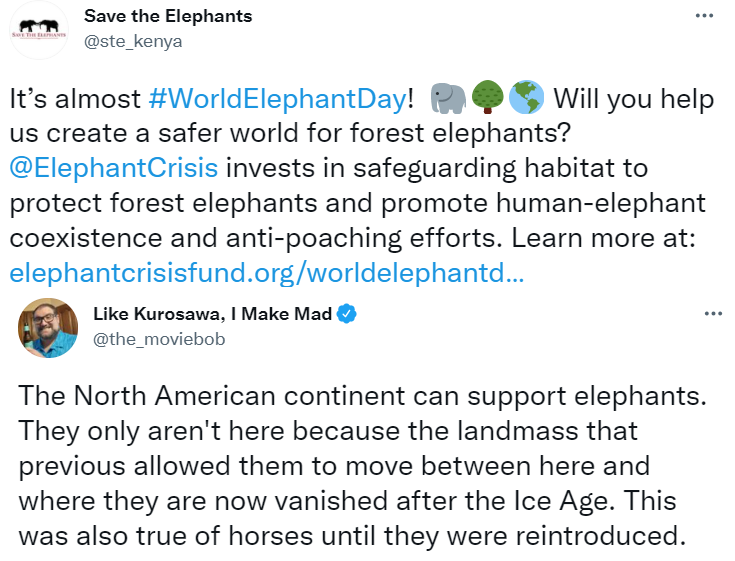The width and height of the screenshot is (735, 561).
Task: Open more options on Save the Elephants tweet
Action: [x=704, y=16]
